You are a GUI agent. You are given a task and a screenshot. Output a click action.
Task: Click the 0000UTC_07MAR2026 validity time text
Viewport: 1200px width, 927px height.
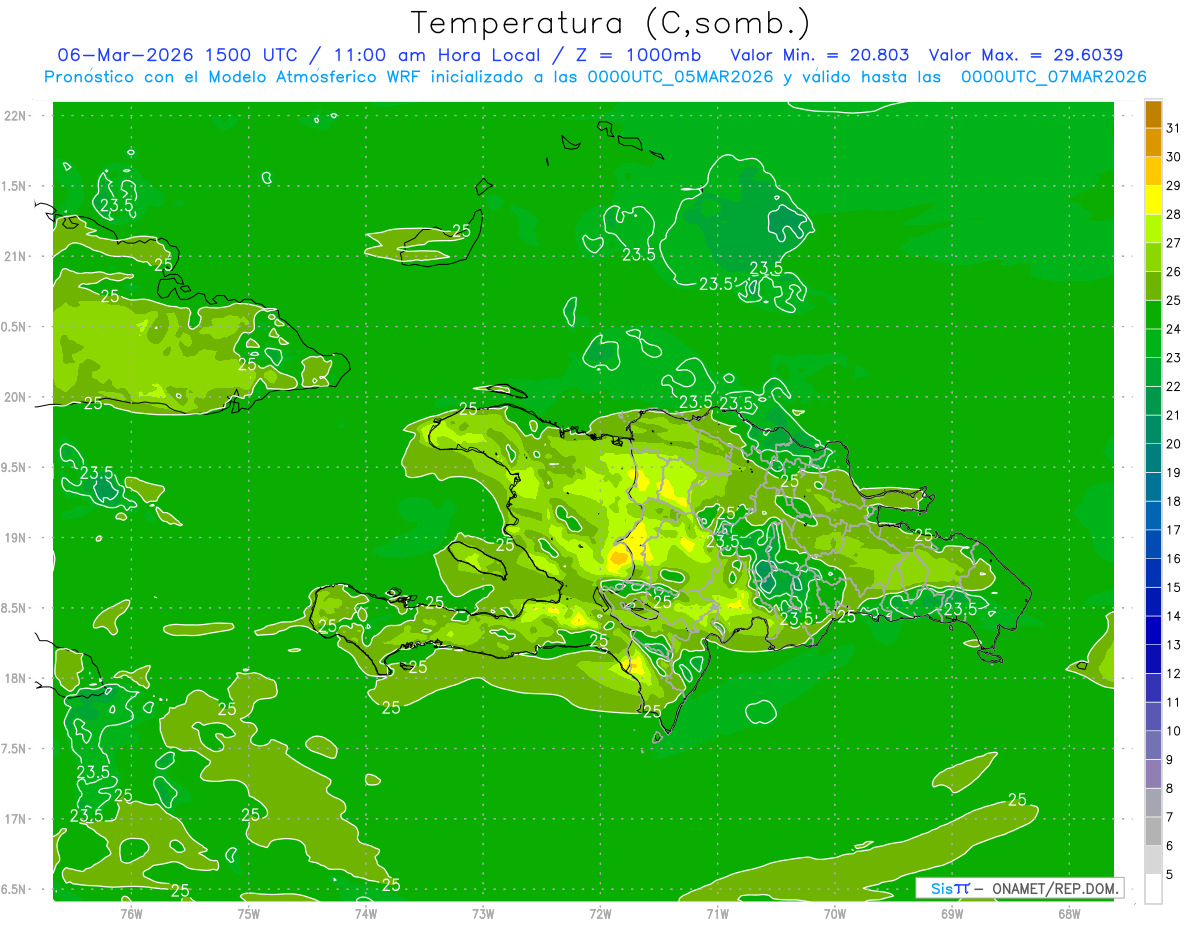coord(1053,77)
